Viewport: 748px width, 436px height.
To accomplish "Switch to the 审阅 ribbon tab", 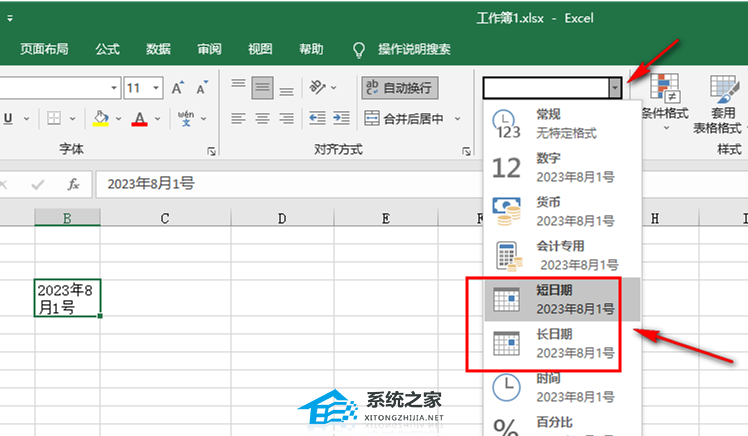I will (x=209, y=49).
